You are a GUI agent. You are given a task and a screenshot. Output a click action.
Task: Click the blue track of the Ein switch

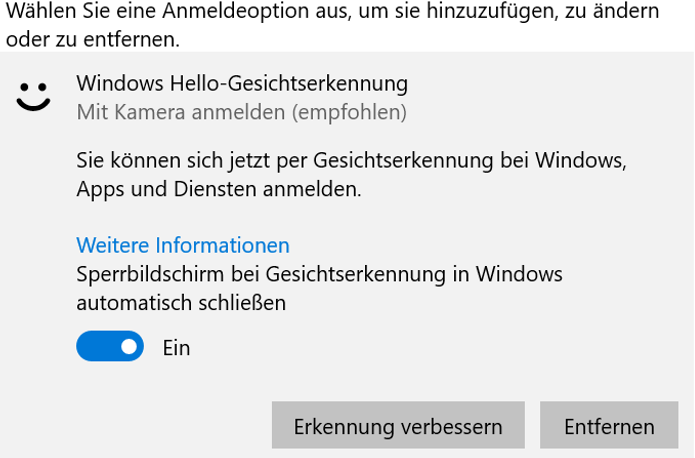tap(95, 347)
